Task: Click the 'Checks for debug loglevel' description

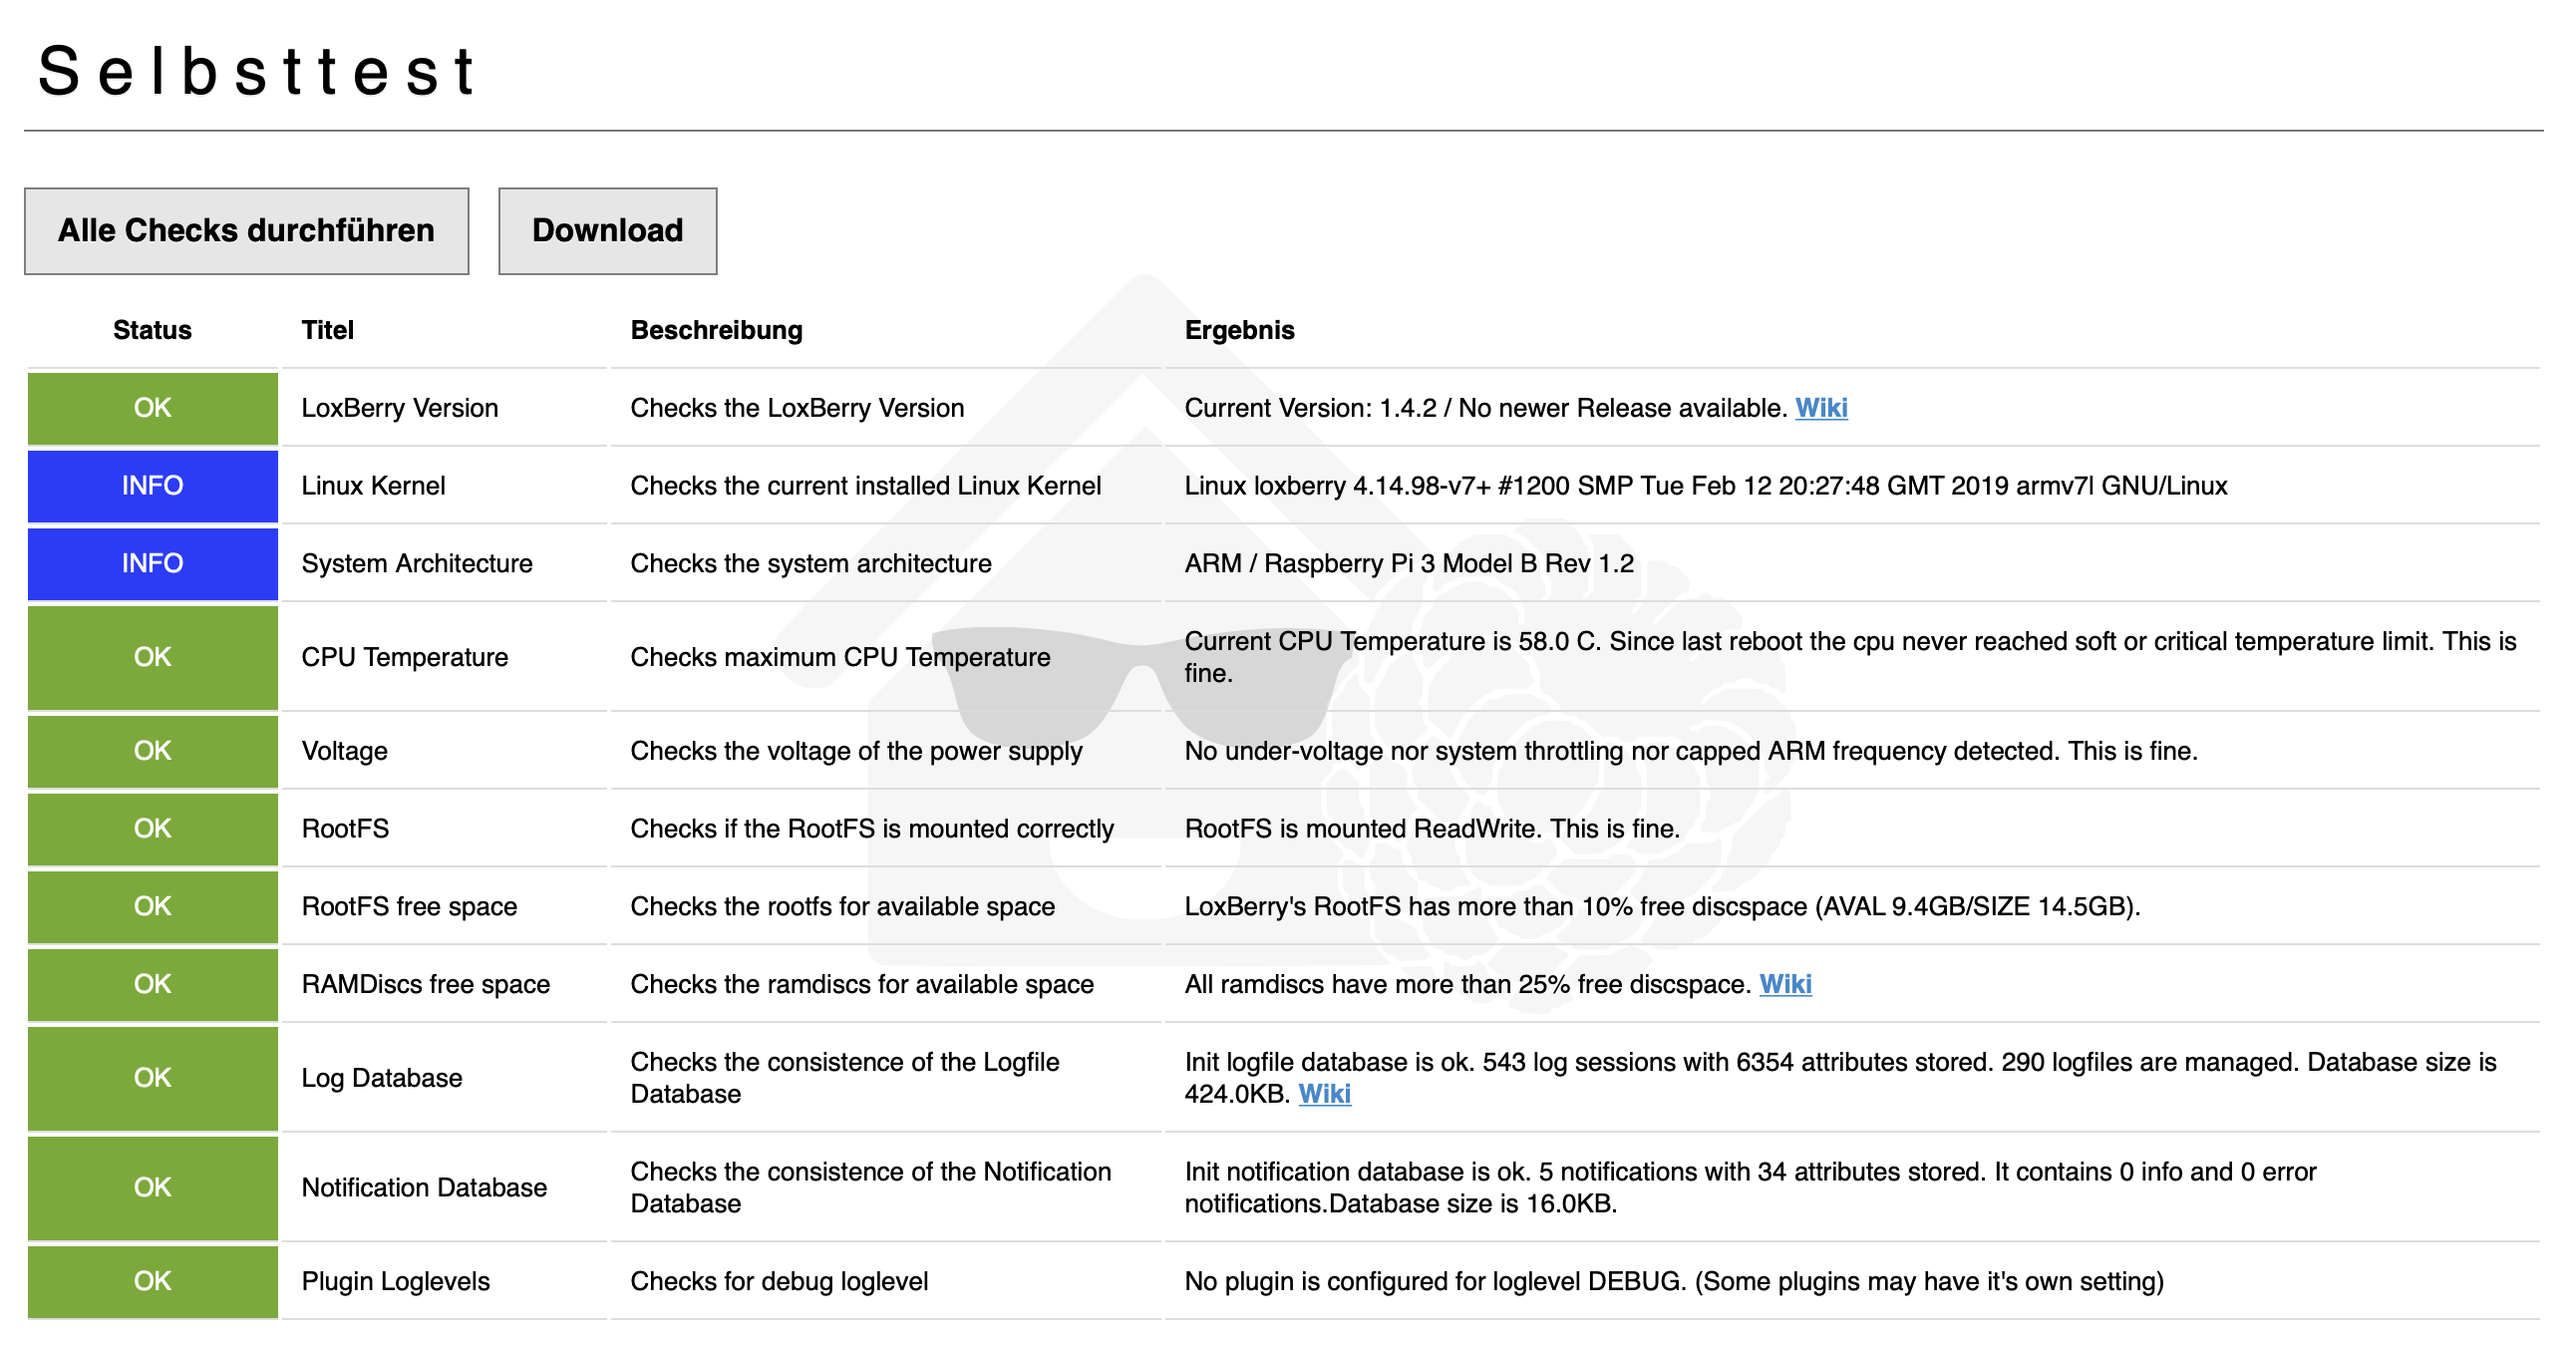Action: click(x=779, y=1282)
